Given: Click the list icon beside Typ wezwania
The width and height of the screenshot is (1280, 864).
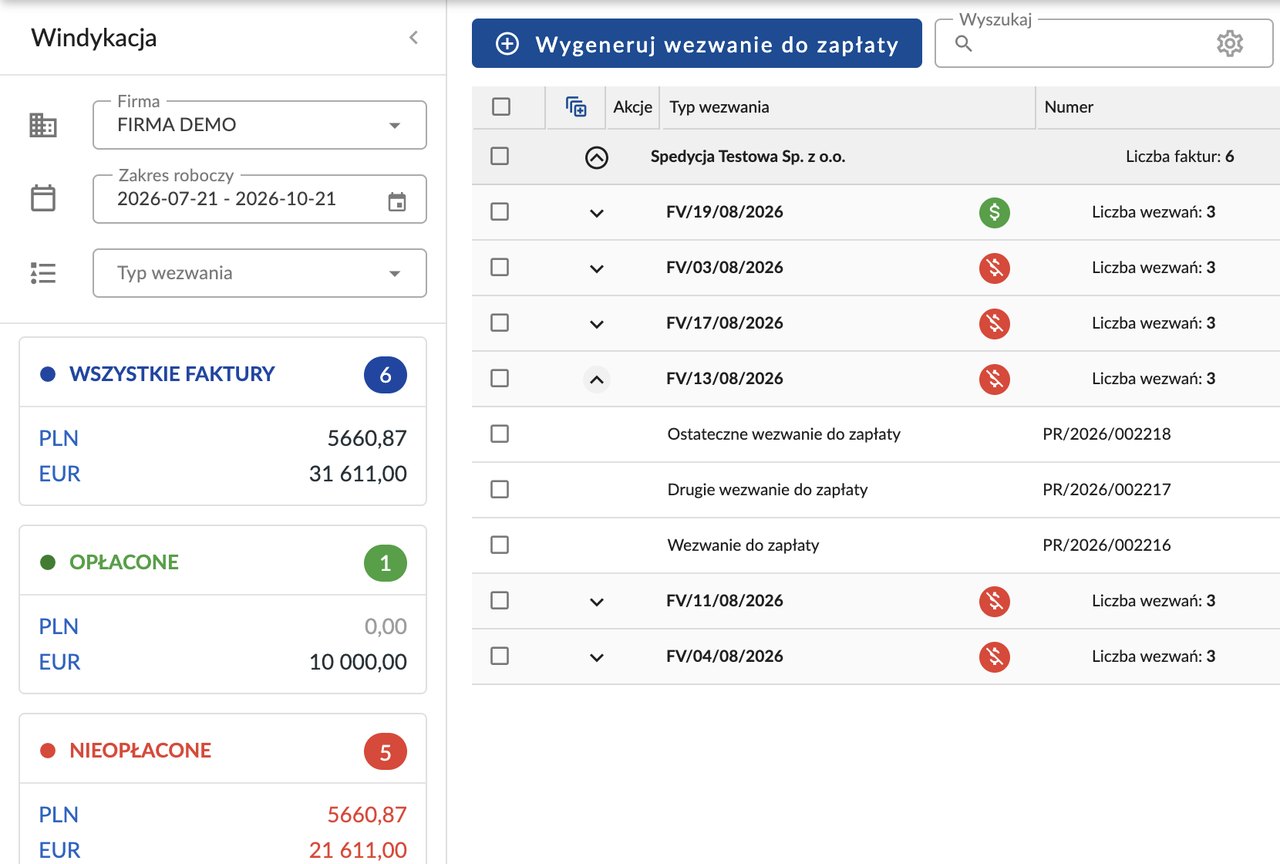Looking at the screenshot, I should [x=43, y=273].
